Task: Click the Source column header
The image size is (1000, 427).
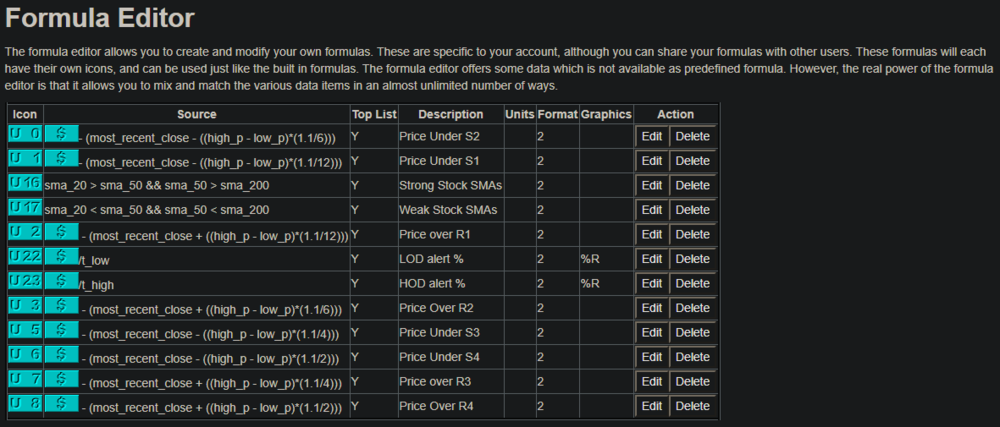Action: pos(196,114)
